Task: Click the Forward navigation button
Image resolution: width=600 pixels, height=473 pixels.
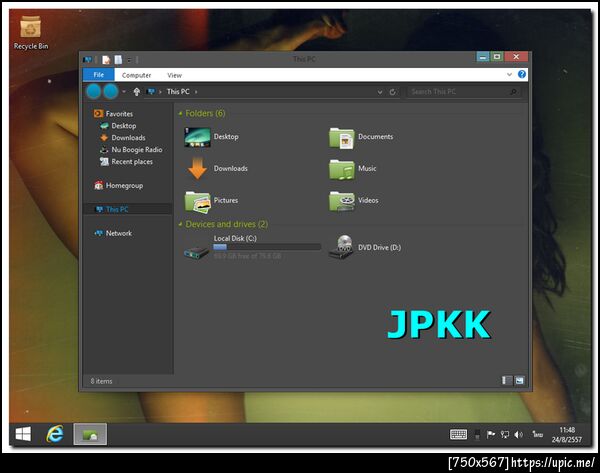Action: [x=111, y=92]
